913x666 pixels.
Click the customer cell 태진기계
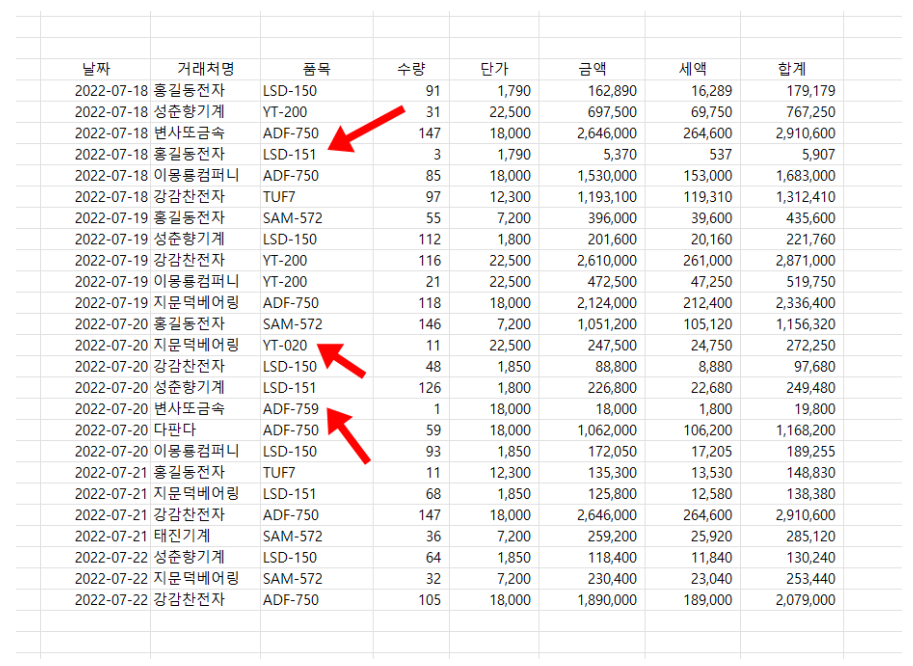click(x=205, y=536)
